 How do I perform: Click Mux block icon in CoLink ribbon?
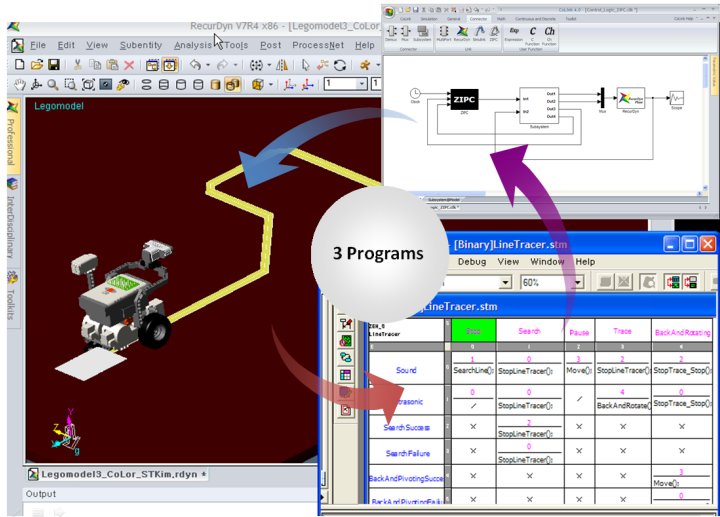click(405, 34)
